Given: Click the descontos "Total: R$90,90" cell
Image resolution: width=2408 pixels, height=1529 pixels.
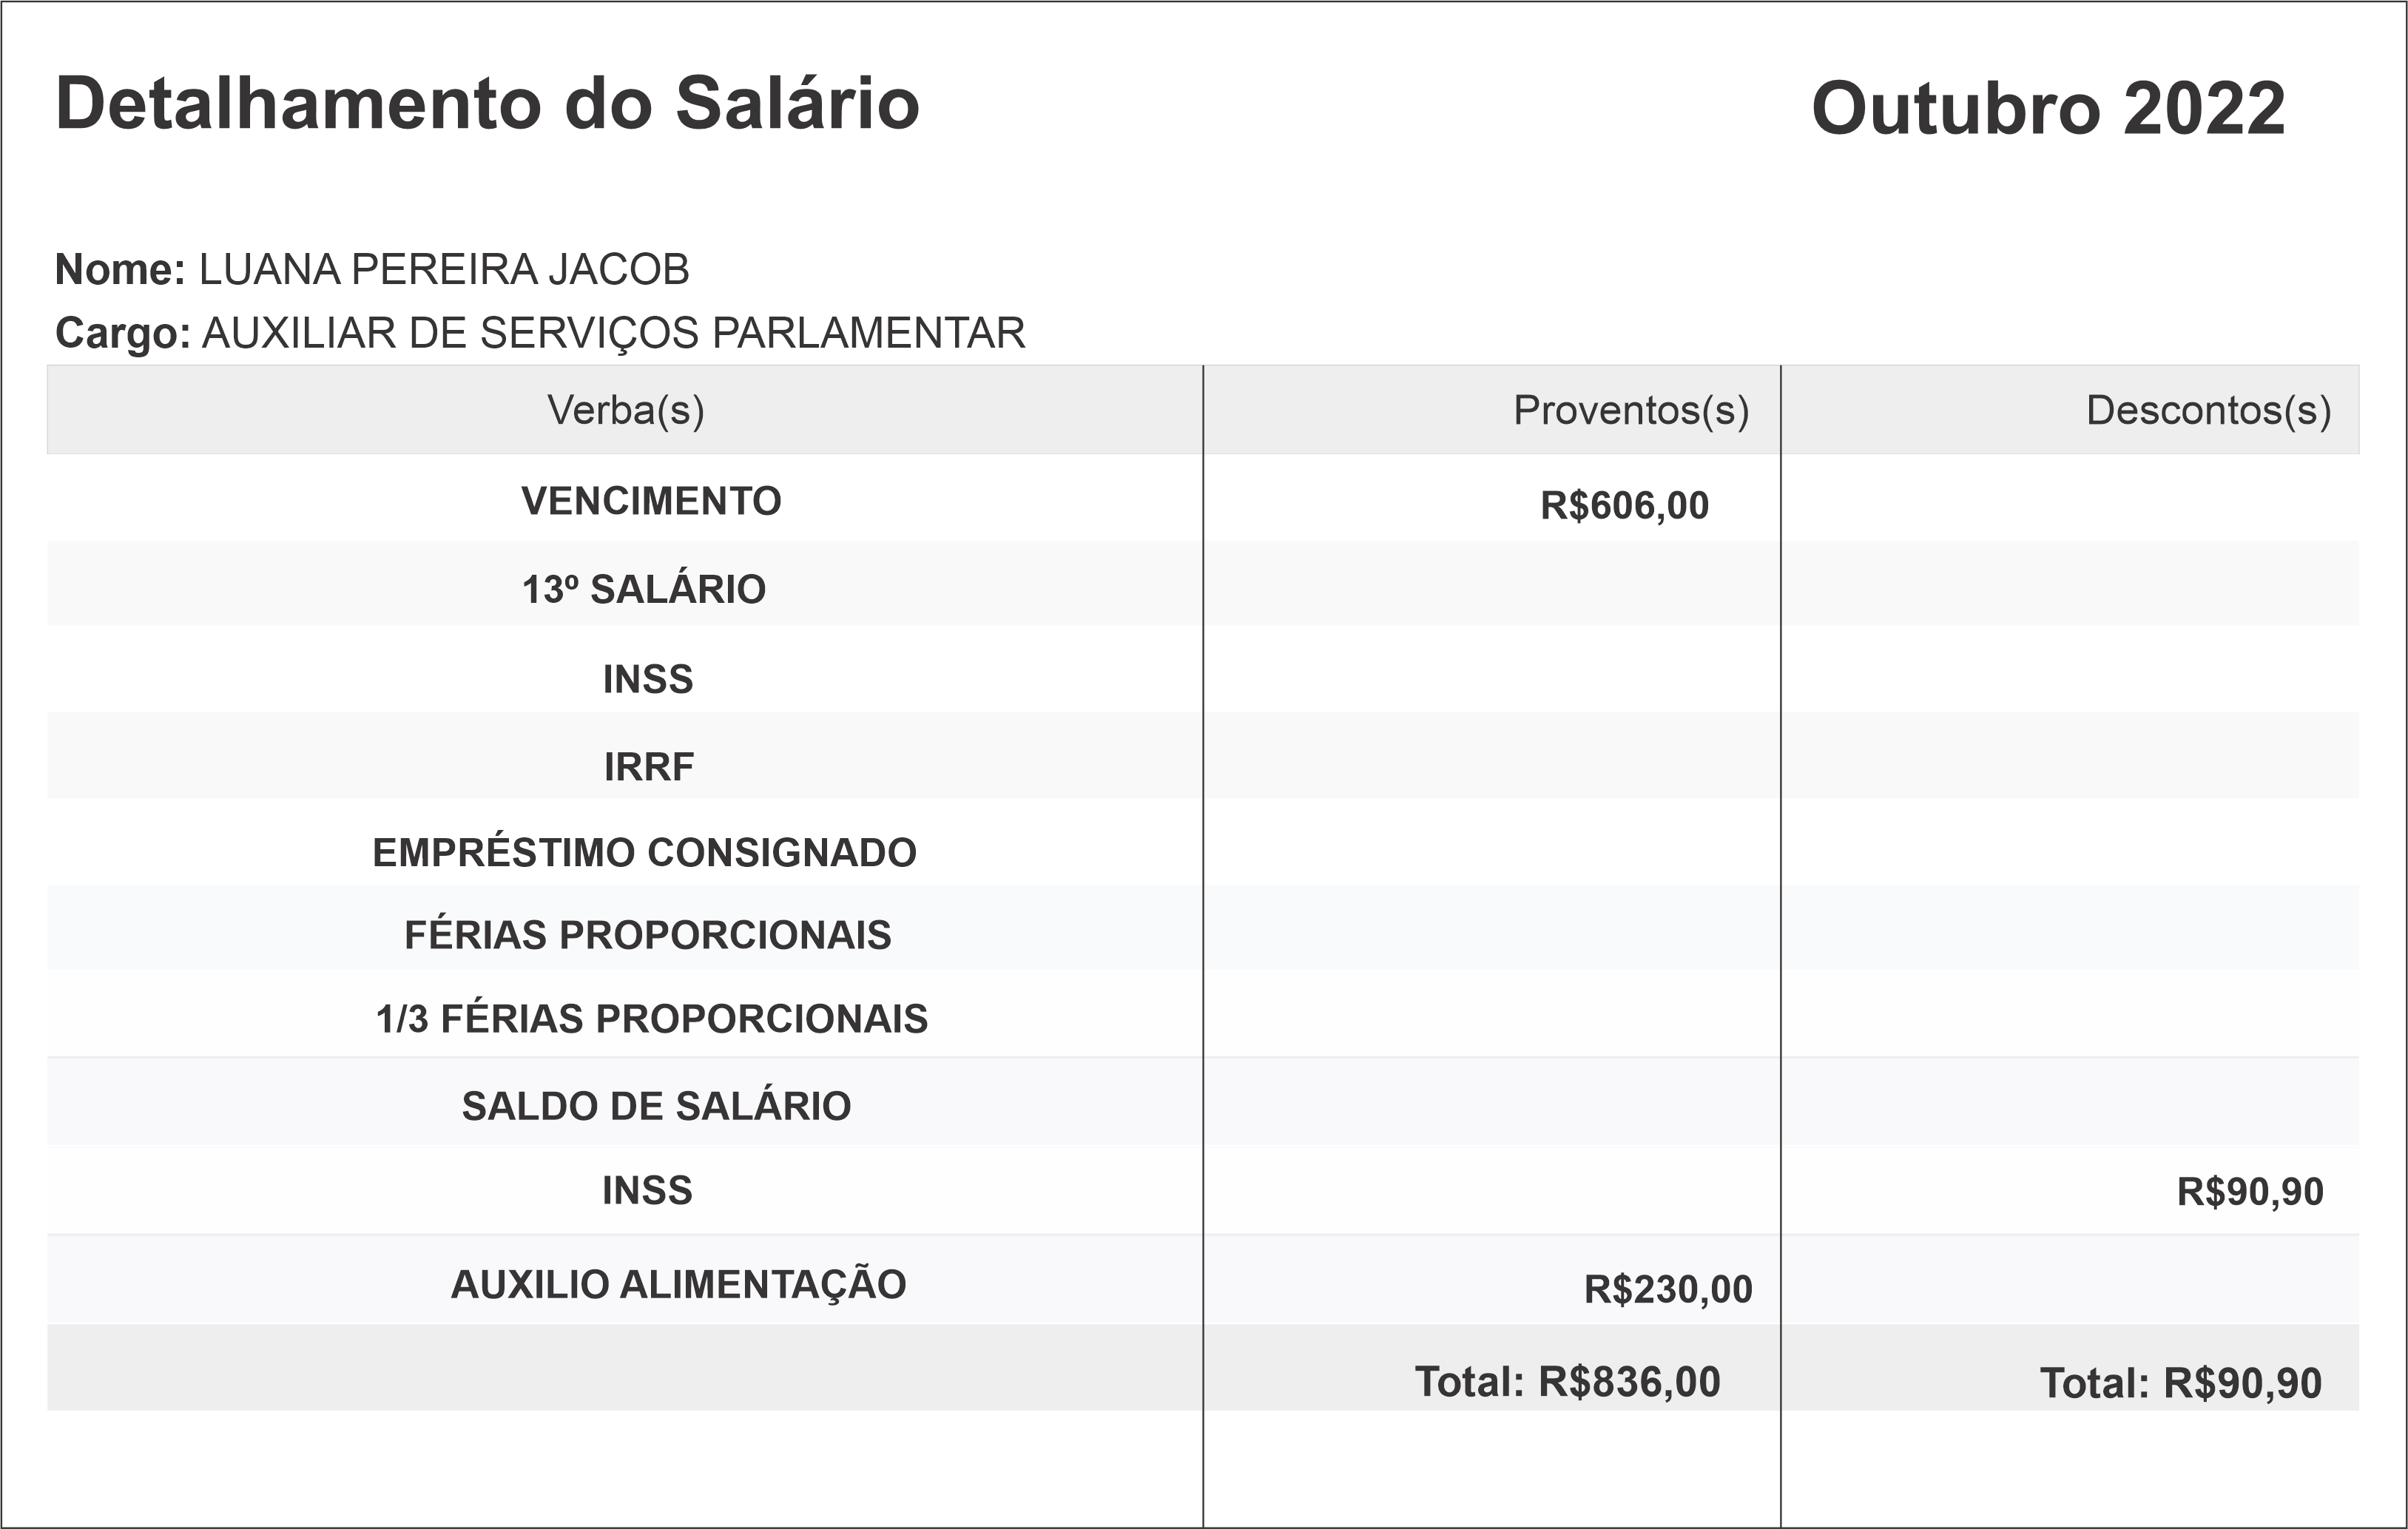Looking at the screenshot, I should coord(2180,1384).
